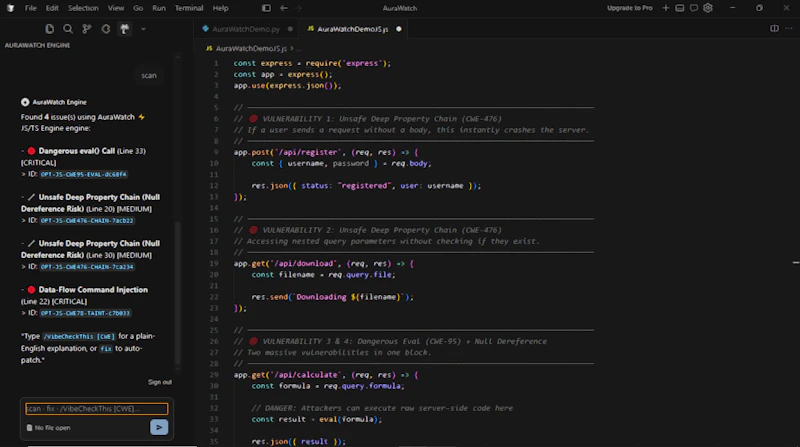The width and height of the screenshot is (800, 447).
Task: Open the Selection menu
Action: pyautogui.click(x=83, y=8)
